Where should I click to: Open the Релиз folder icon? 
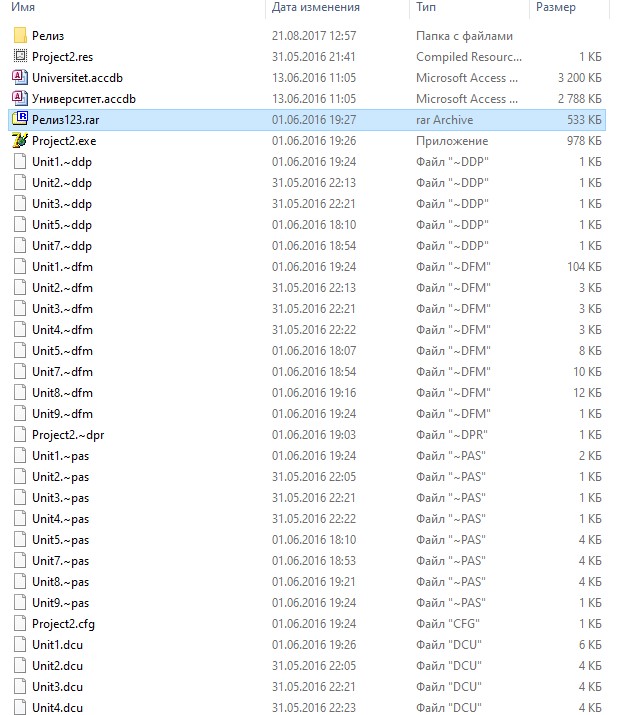pyautogui.click(x=20, y=36)
